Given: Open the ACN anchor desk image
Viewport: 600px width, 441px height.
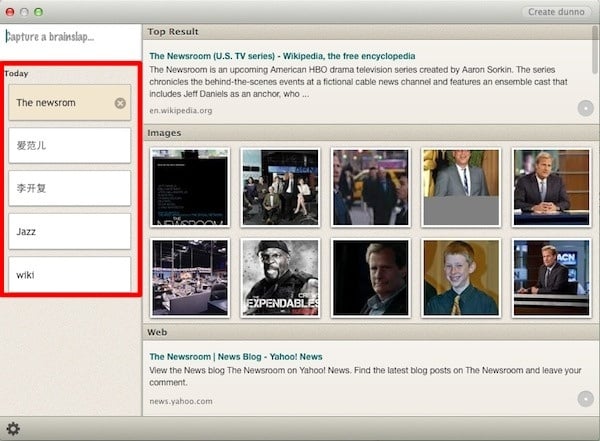Looking at the screenshot, I should (550, 277).
